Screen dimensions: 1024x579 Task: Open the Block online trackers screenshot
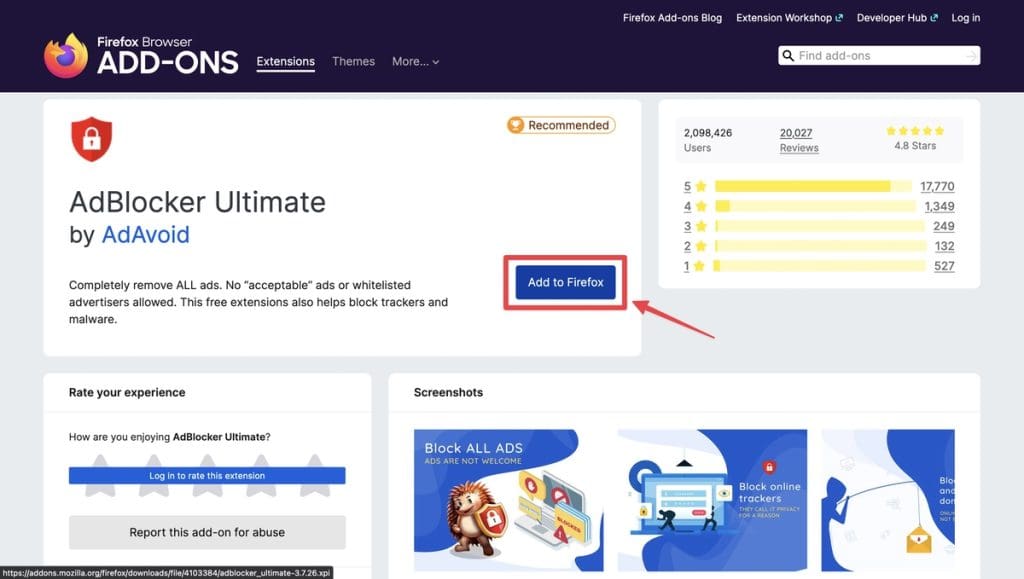[x=712, y=500]
